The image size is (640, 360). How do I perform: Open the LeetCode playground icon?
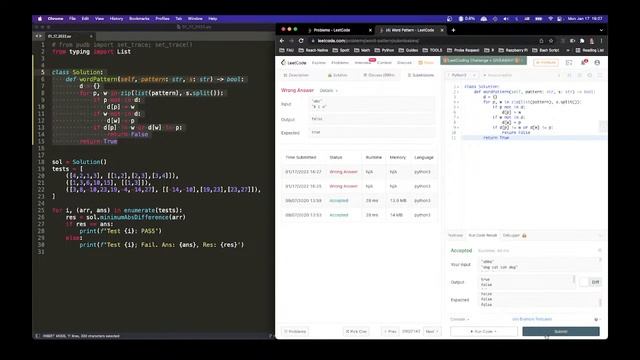pyautogui.click(x=569, y=62)
